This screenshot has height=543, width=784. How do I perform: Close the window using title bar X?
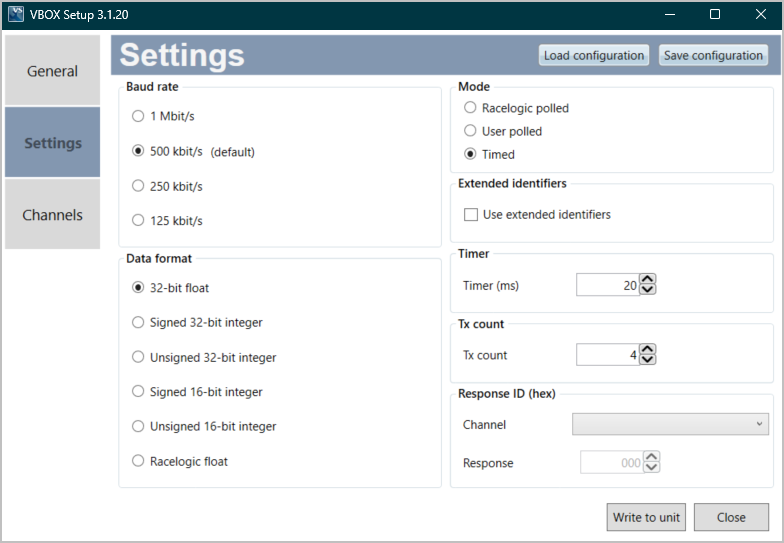(x=760, y=14)
